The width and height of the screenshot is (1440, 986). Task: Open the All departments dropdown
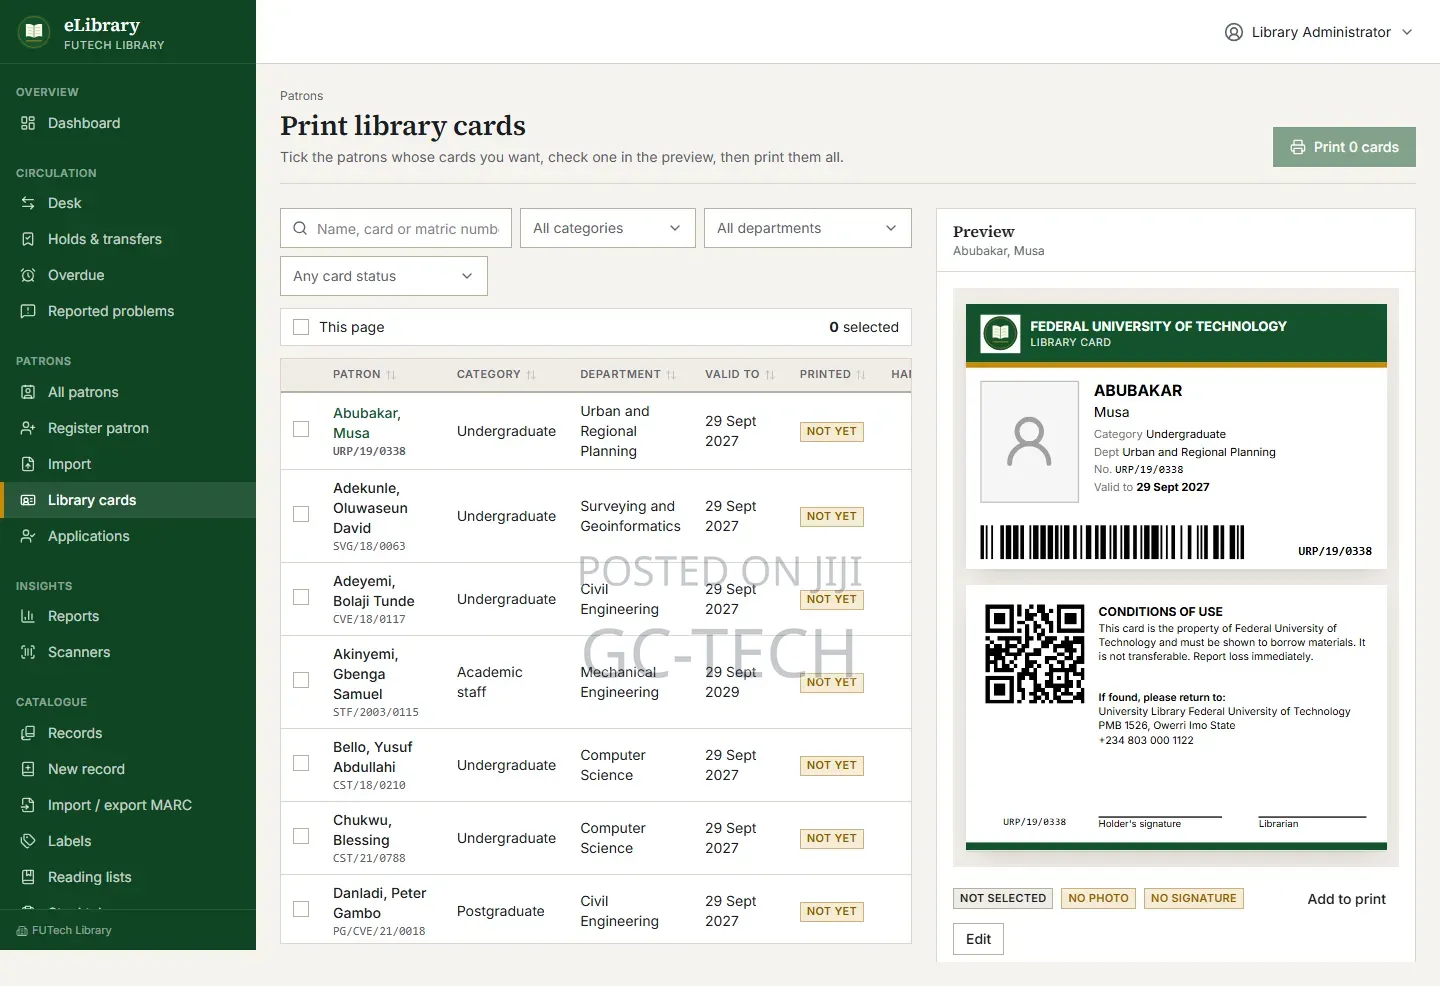[x=808, y=228]
